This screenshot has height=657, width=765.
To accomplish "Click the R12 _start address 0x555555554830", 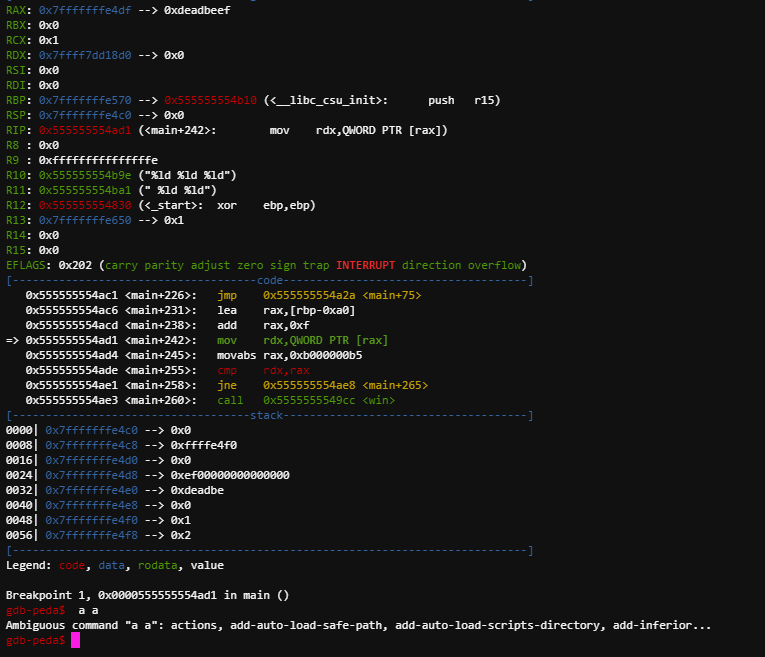I will [x=85, y=205].
